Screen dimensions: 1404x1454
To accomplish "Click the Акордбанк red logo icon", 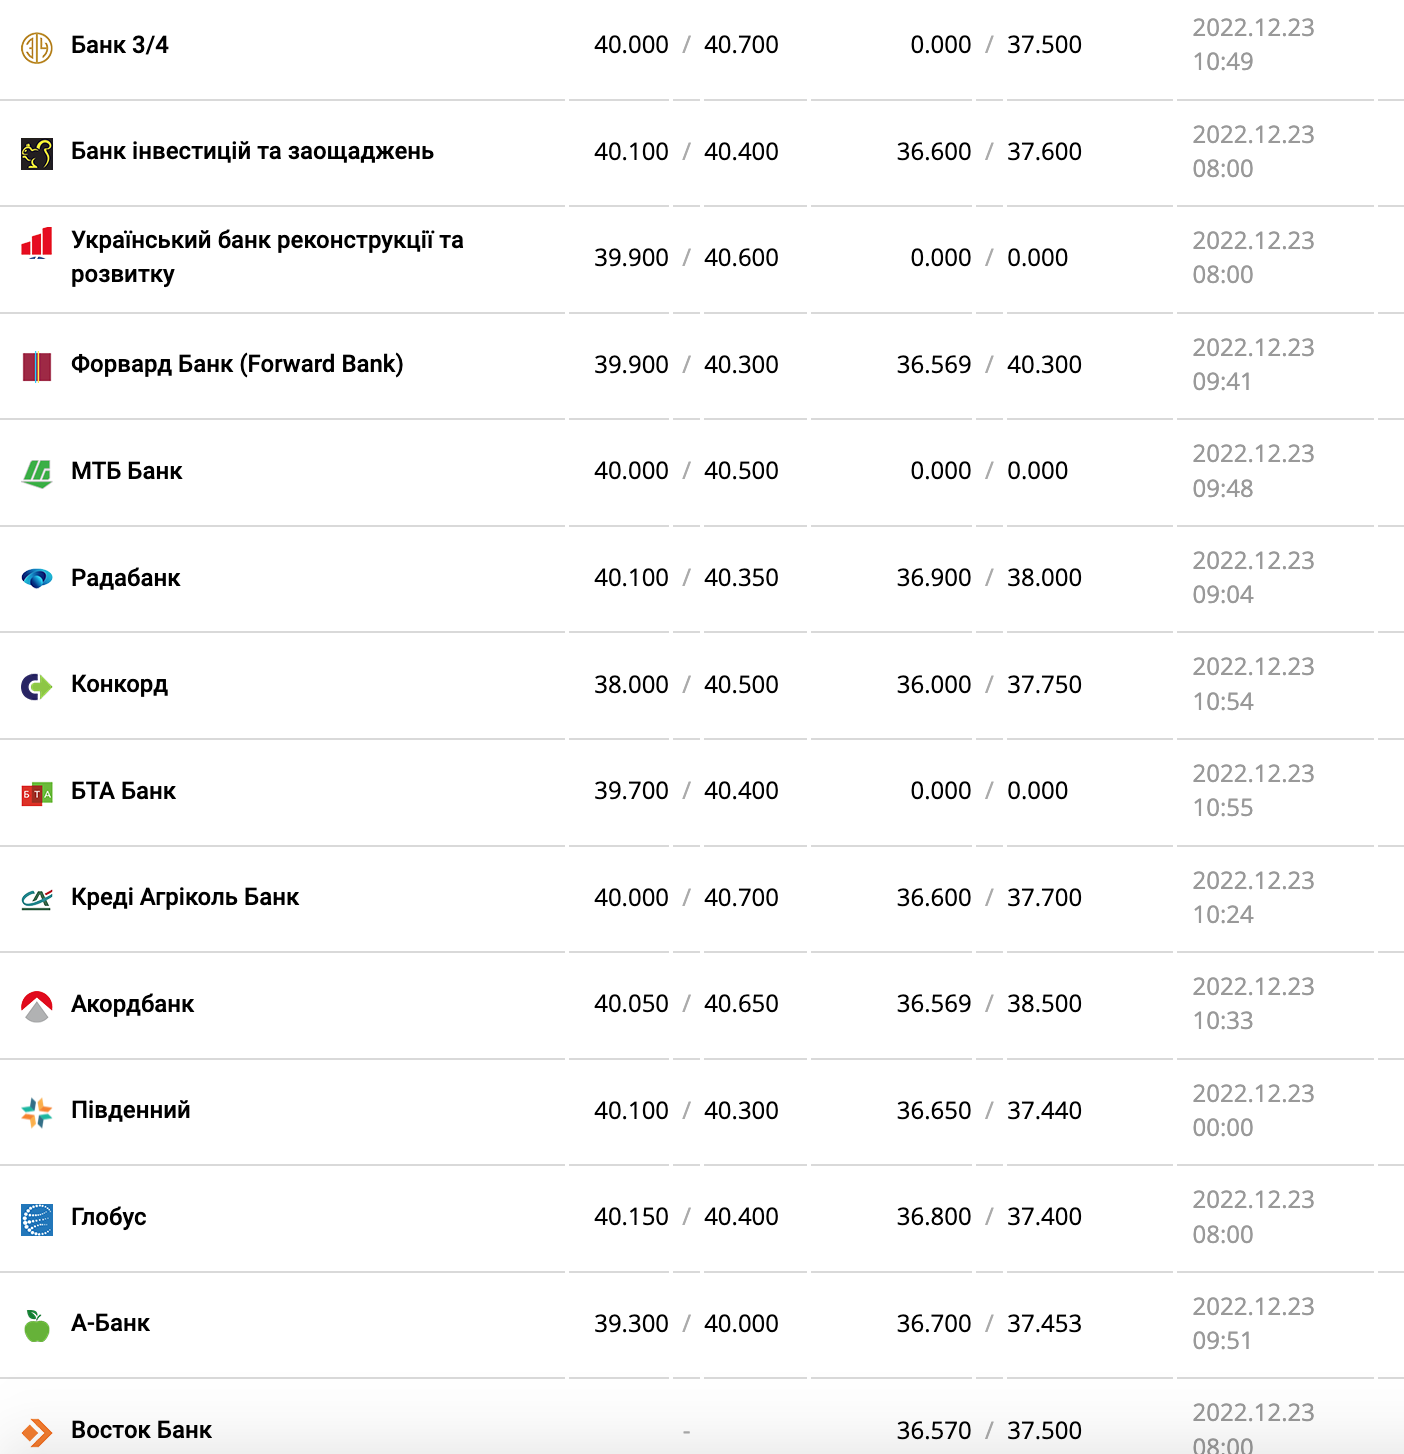I will tap(37, 1006).
